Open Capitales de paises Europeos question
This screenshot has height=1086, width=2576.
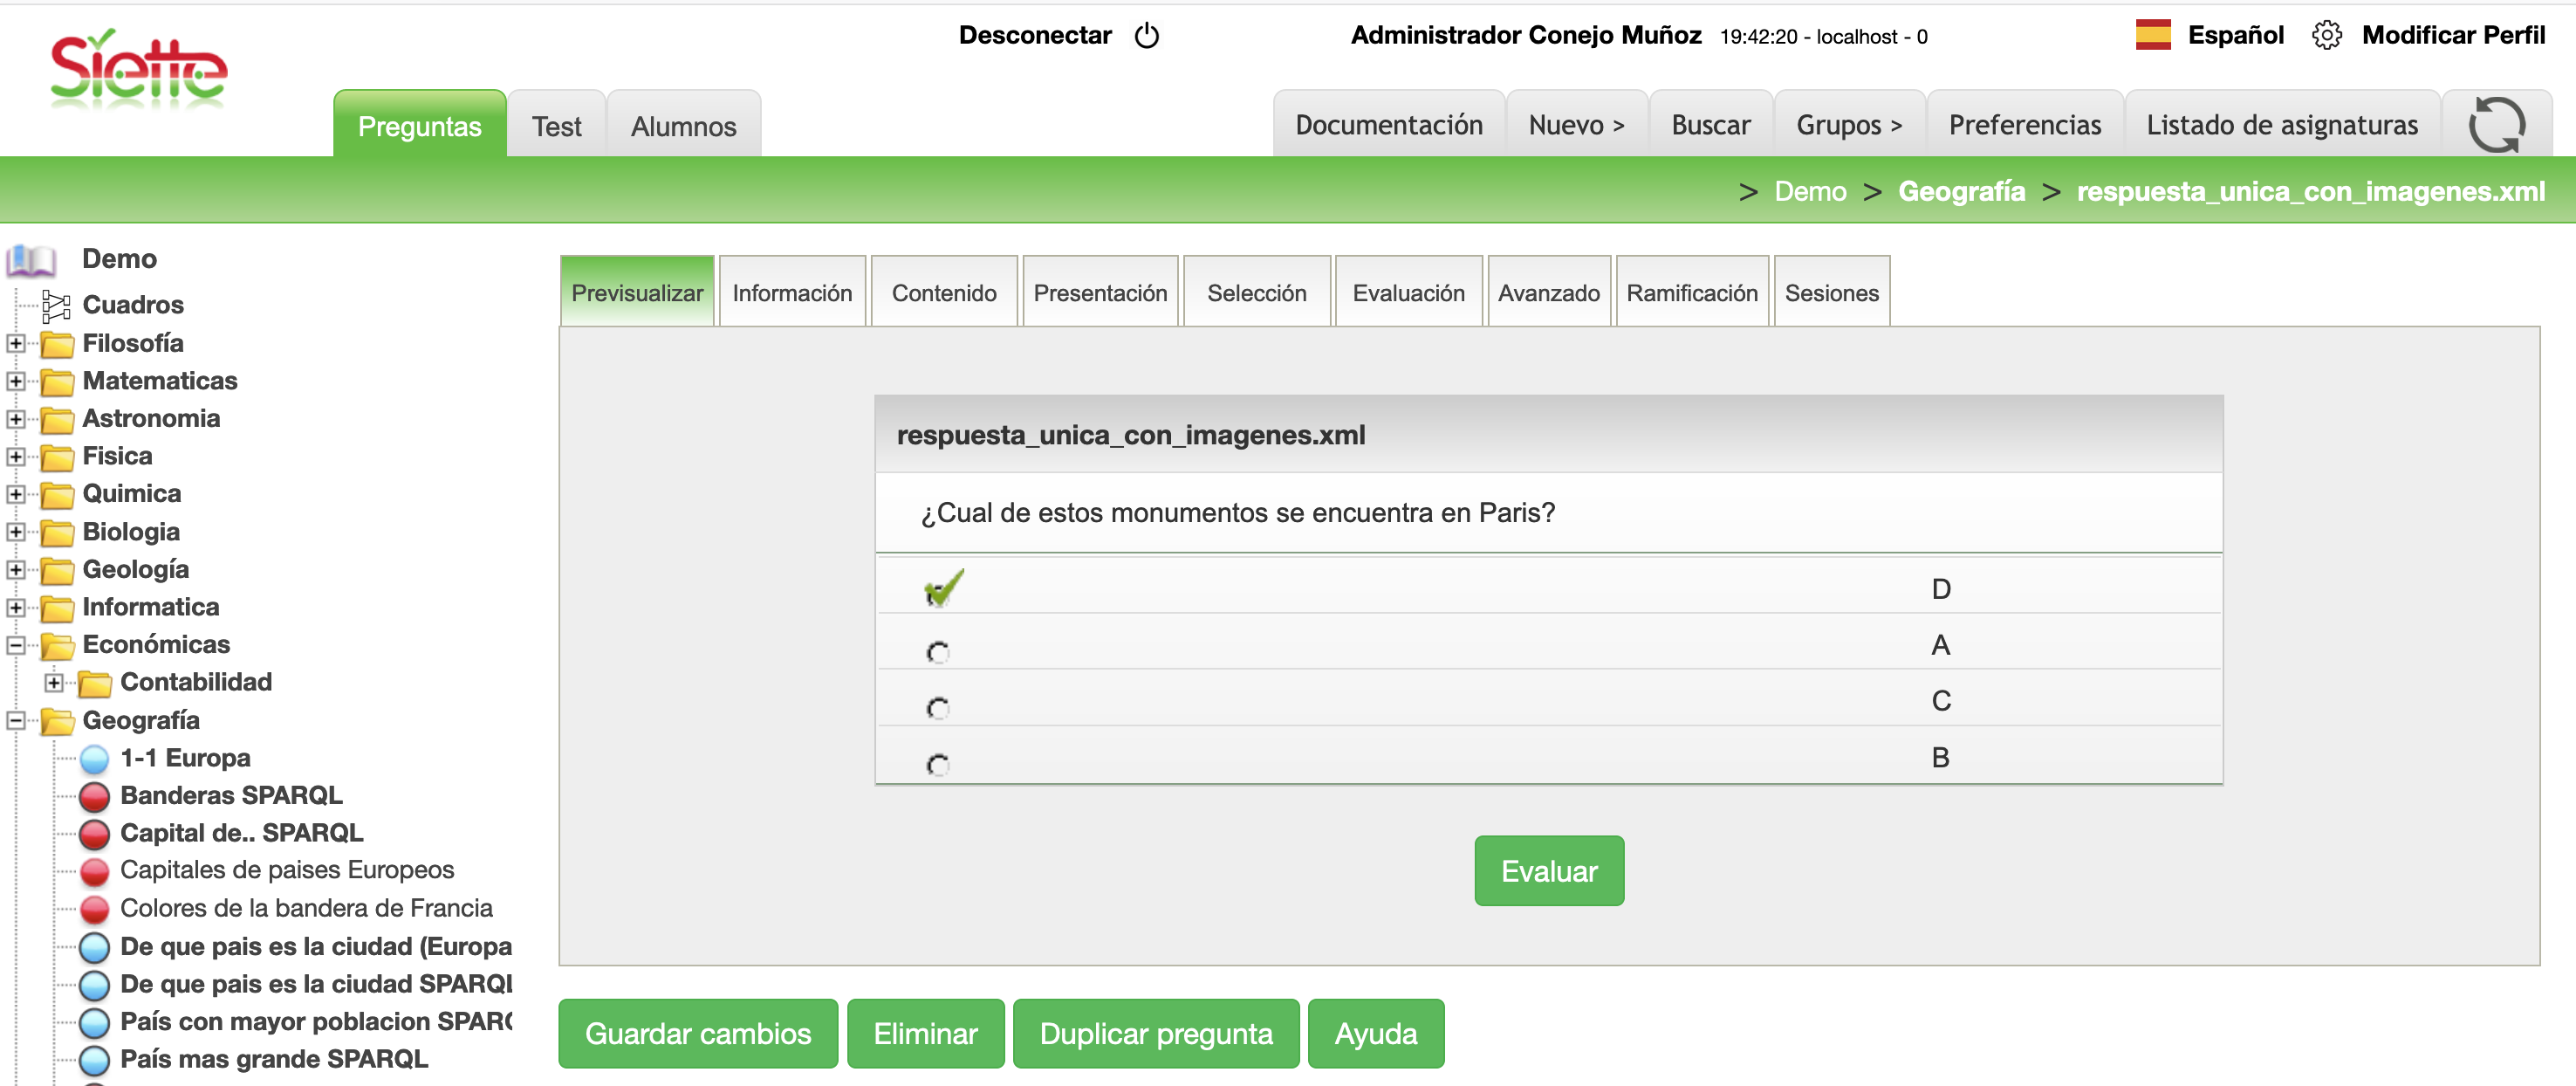point(286,870)
